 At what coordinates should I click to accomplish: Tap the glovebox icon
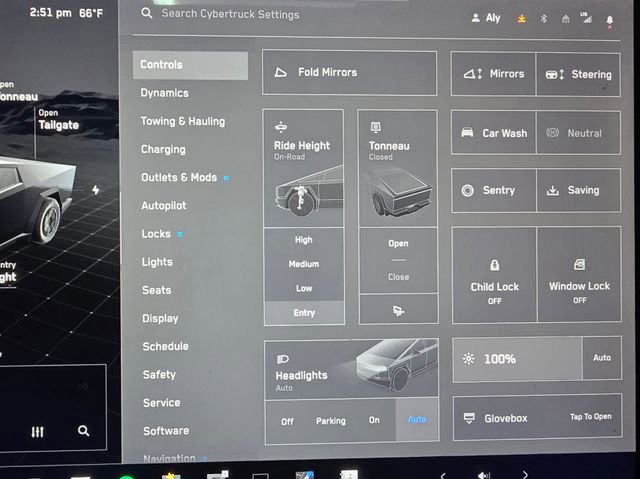pos(469,418)
